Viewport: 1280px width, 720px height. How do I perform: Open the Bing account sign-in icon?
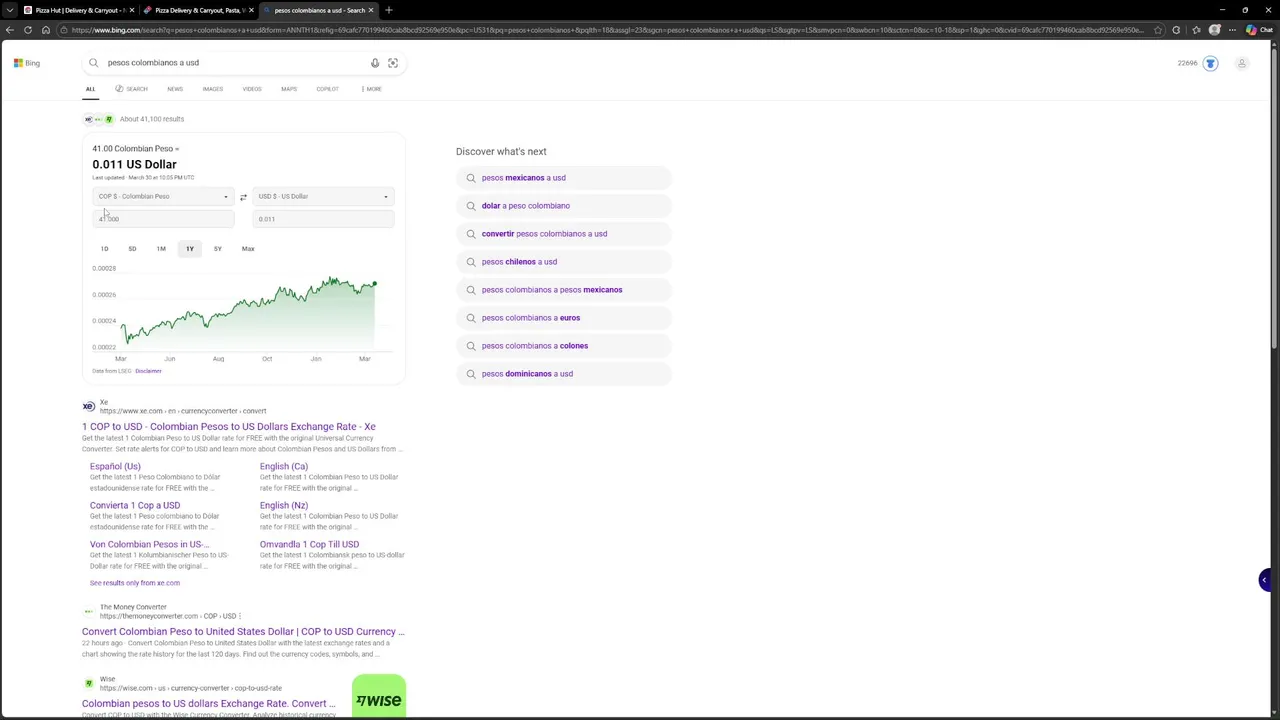(1242, 63)
